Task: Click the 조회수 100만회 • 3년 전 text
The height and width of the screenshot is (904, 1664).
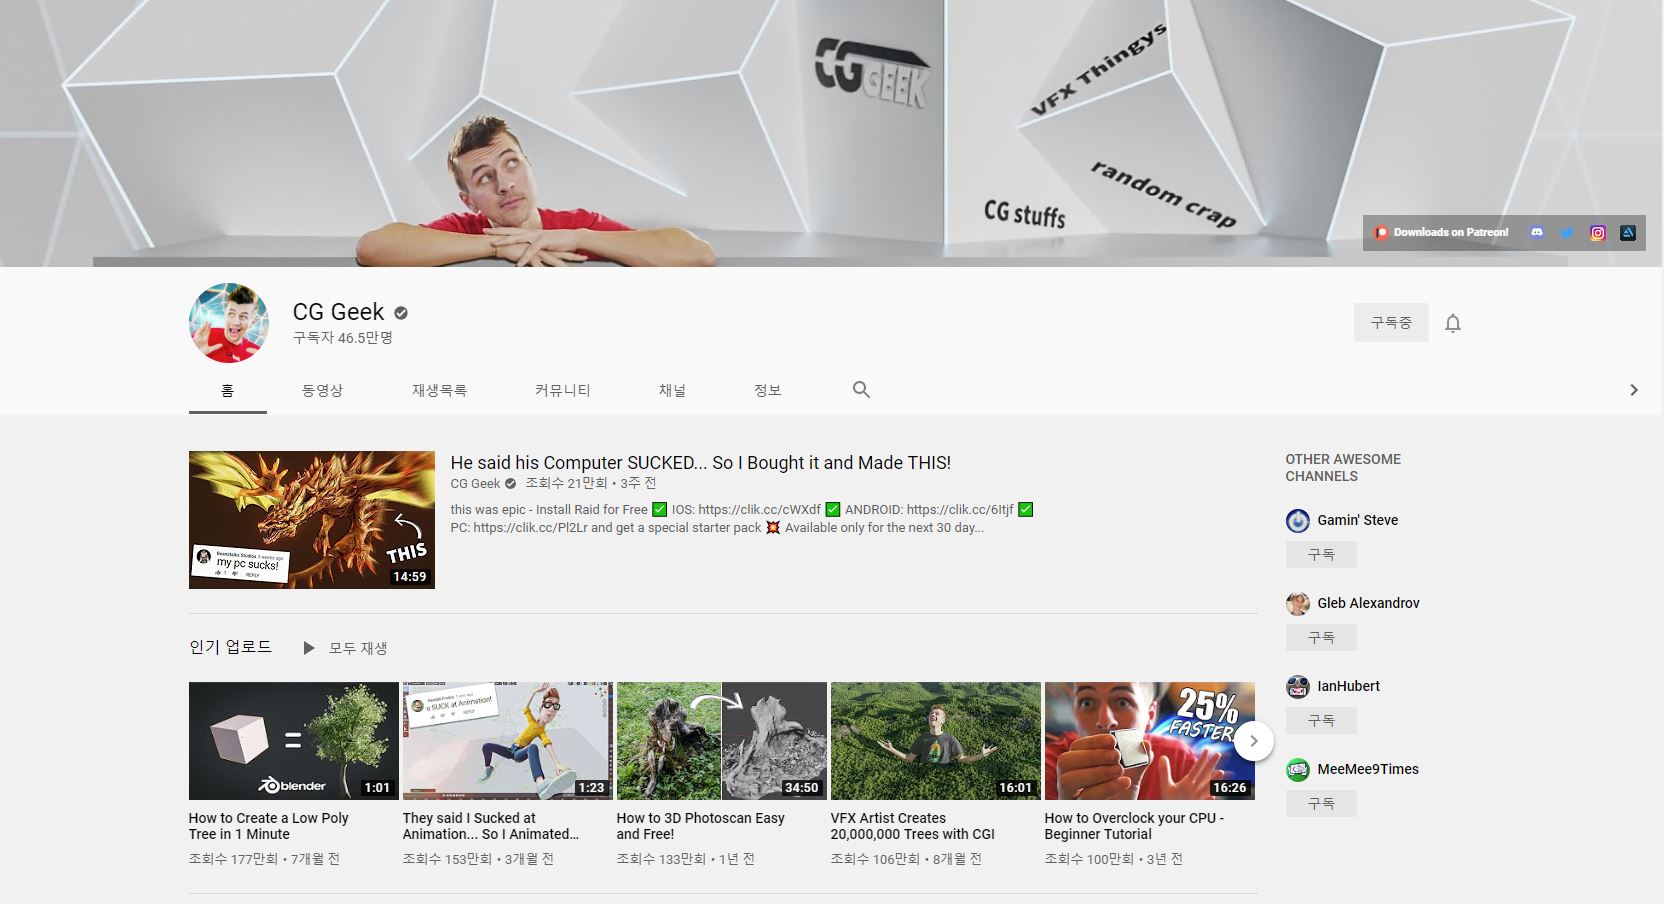Action: pyautogui.click(x=1114, y=859)
